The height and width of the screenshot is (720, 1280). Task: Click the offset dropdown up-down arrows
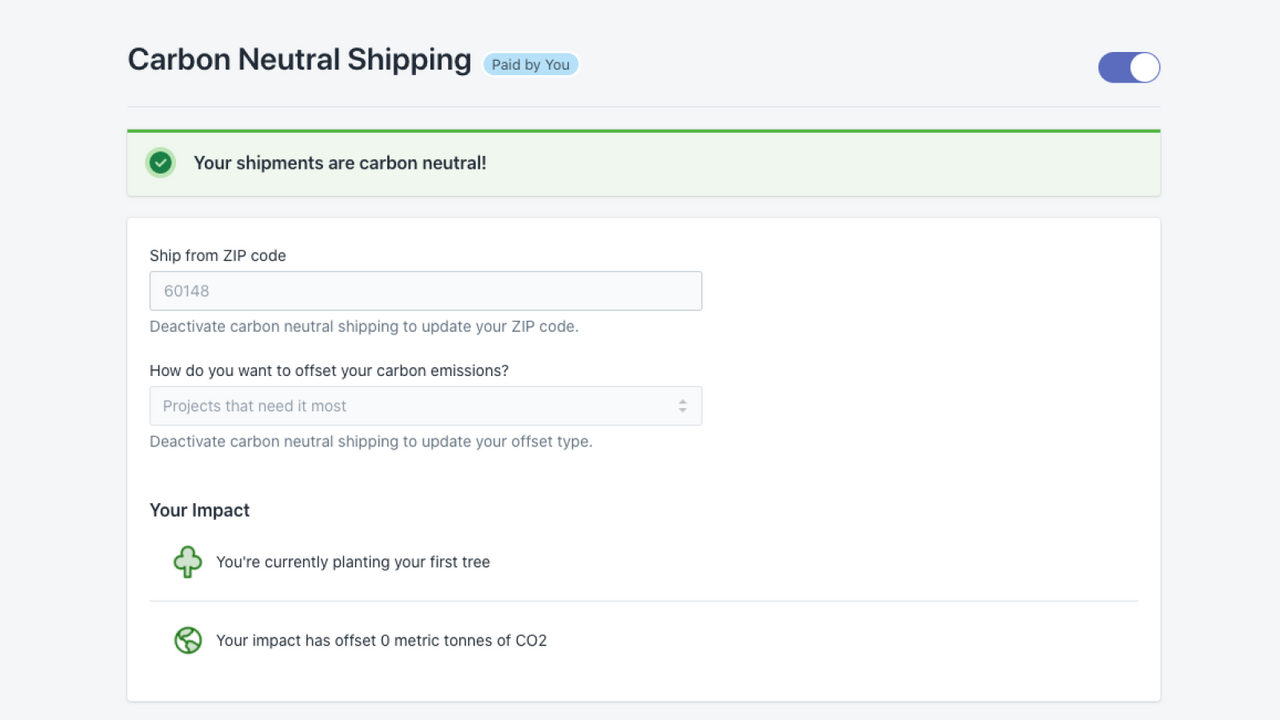coord(682,406)
